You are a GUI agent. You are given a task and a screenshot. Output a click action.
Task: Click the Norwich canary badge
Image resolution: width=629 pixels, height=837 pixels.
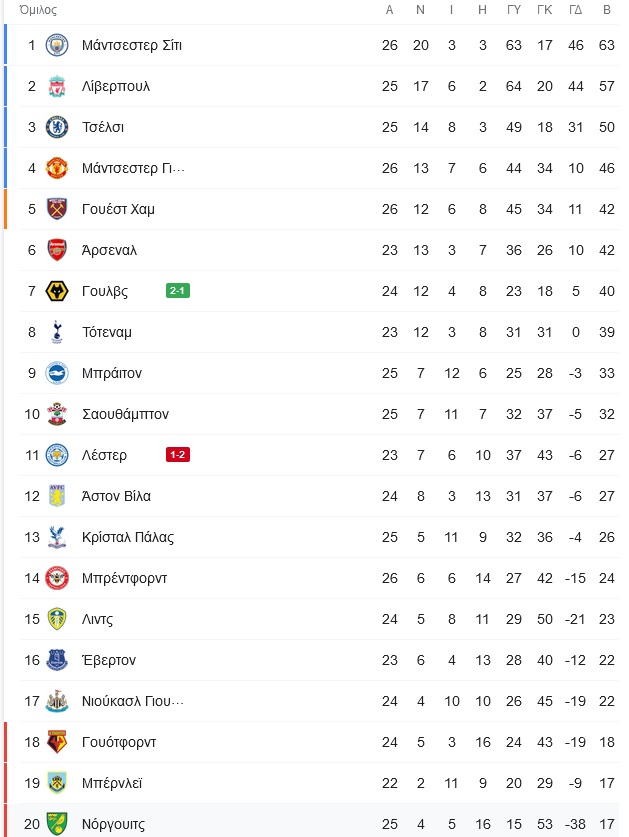coord(57,824)
